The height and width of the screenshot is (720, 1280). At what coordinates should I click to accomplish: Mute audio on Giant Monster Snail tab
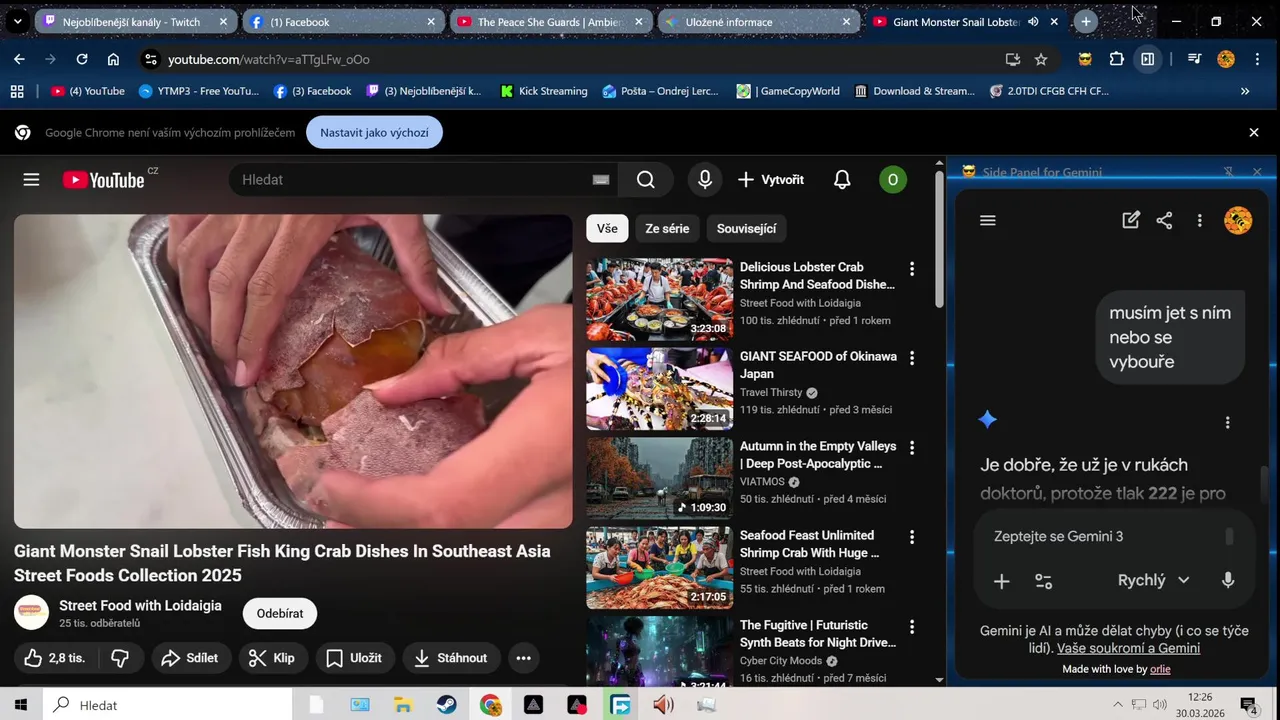(x=1033, y=21)
